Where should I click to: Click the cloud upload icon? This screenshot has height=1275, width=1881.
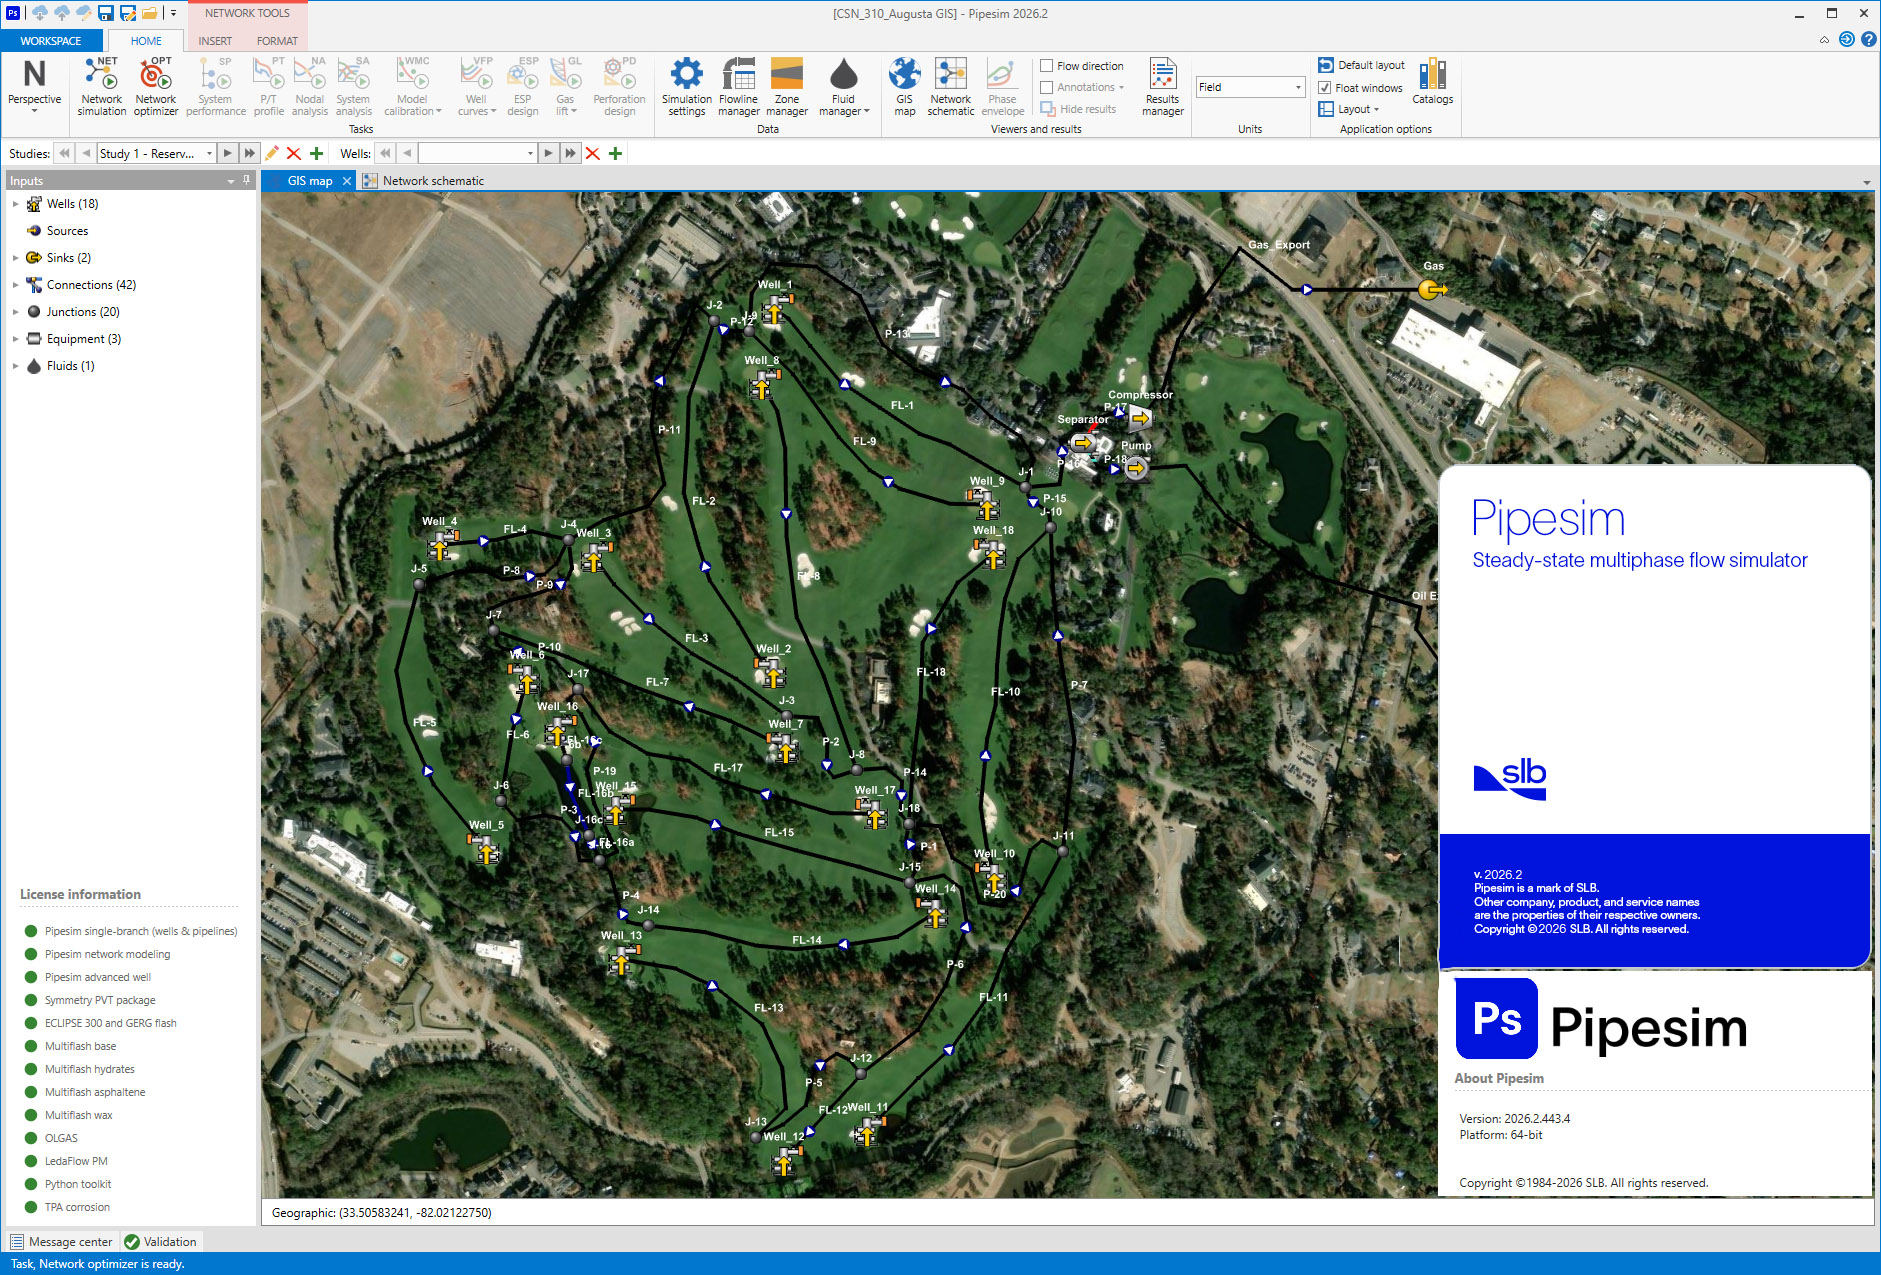(61, 13)
